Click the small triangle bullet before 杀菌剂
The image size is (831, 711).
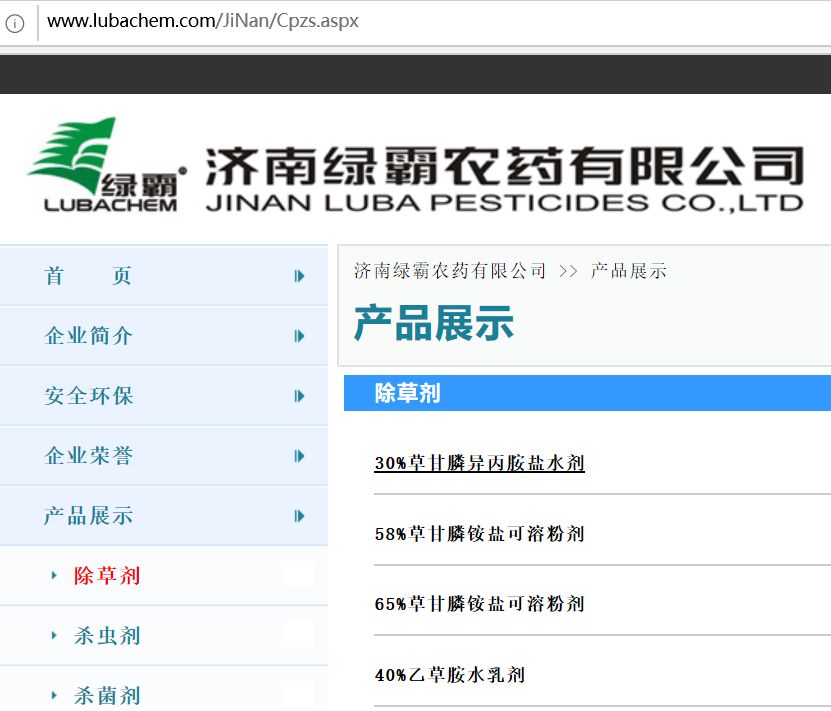coord(54,695)
